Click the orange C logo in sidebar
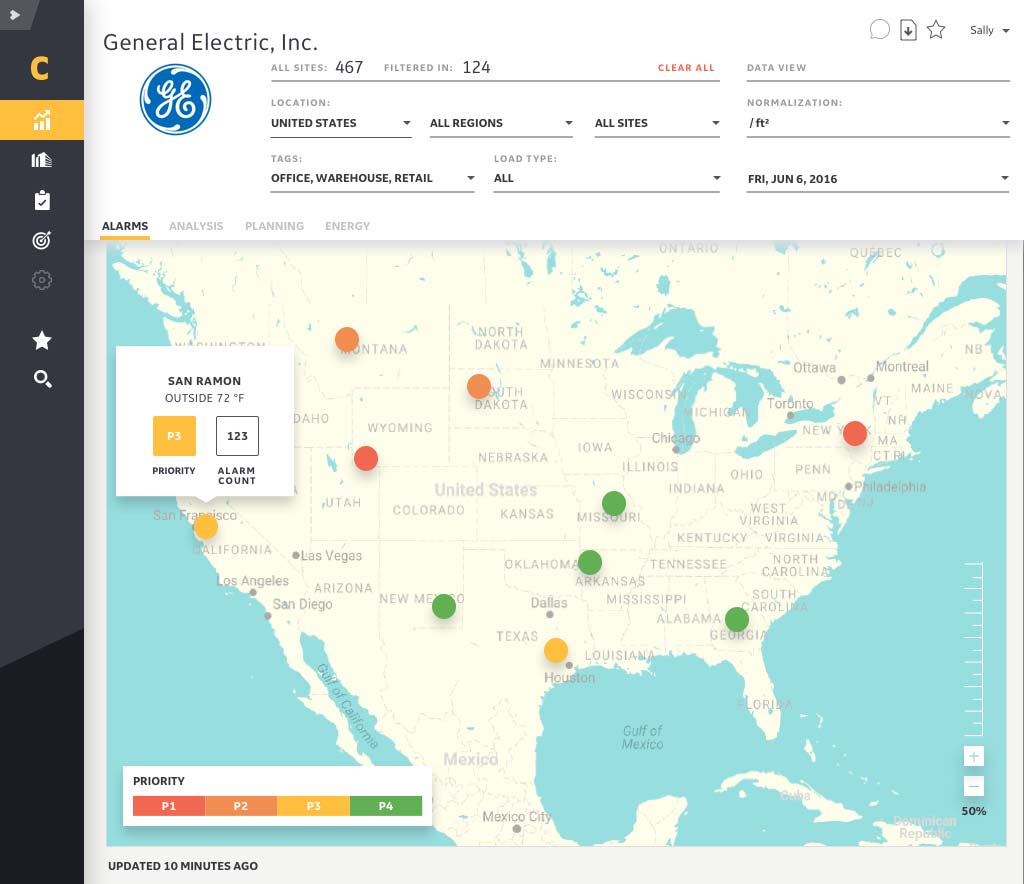The image size is (1024, 884). coord(40,69)
